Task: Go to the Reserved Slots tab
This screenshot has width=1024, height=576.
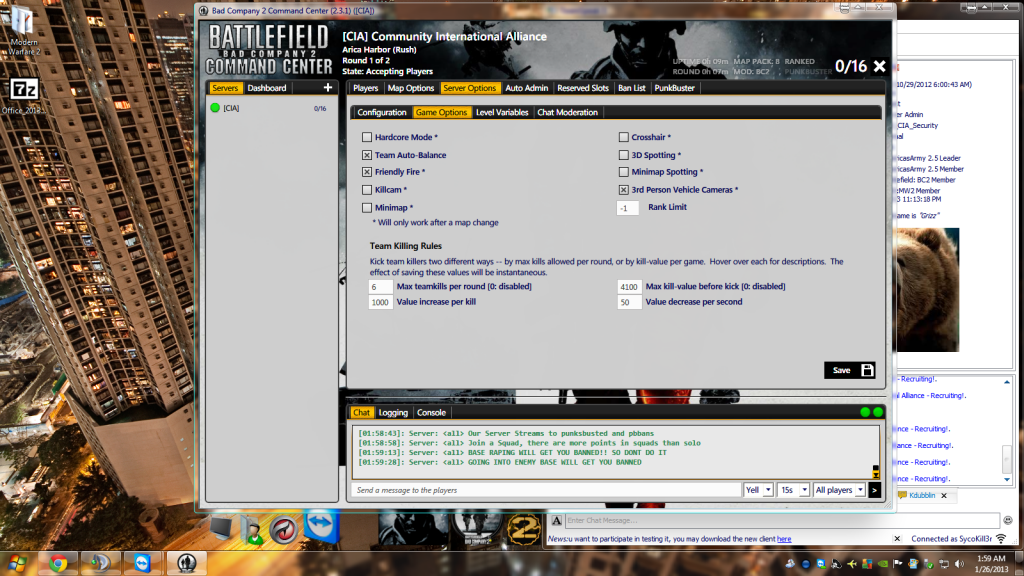Action: [583, 88]
